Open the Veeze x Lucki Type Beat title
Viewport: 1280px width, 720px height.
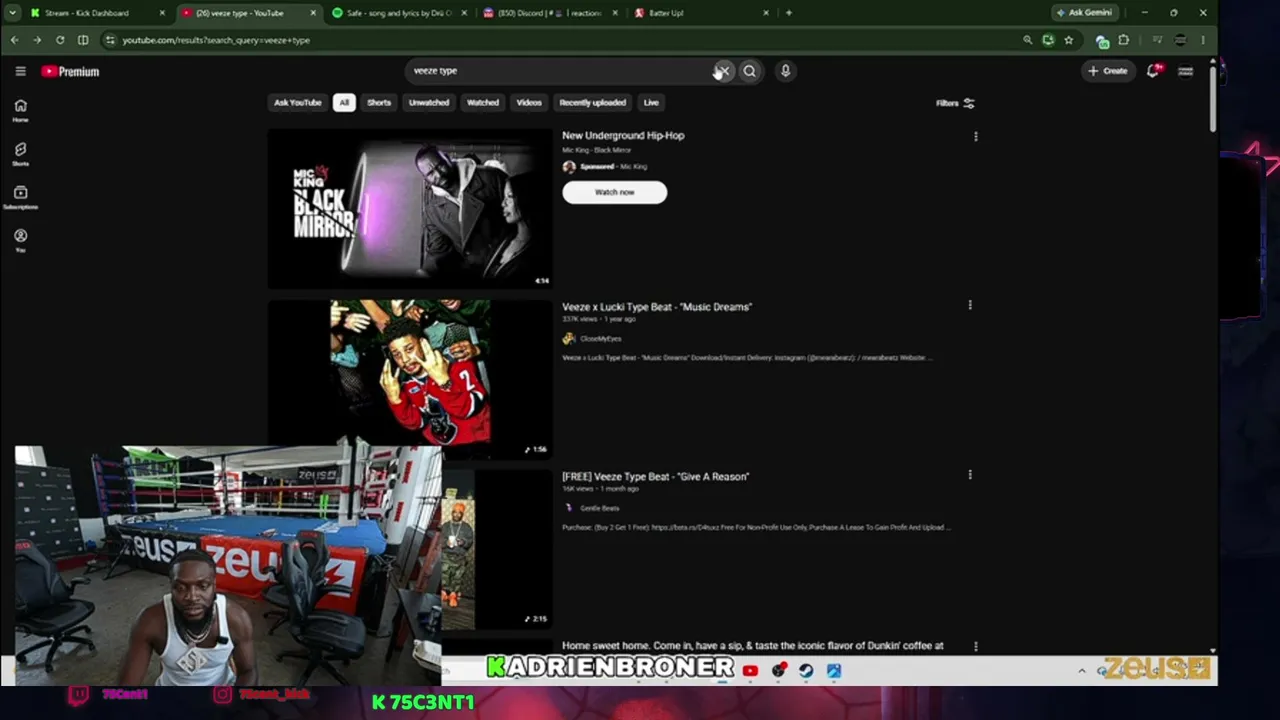tap(657, 307)
